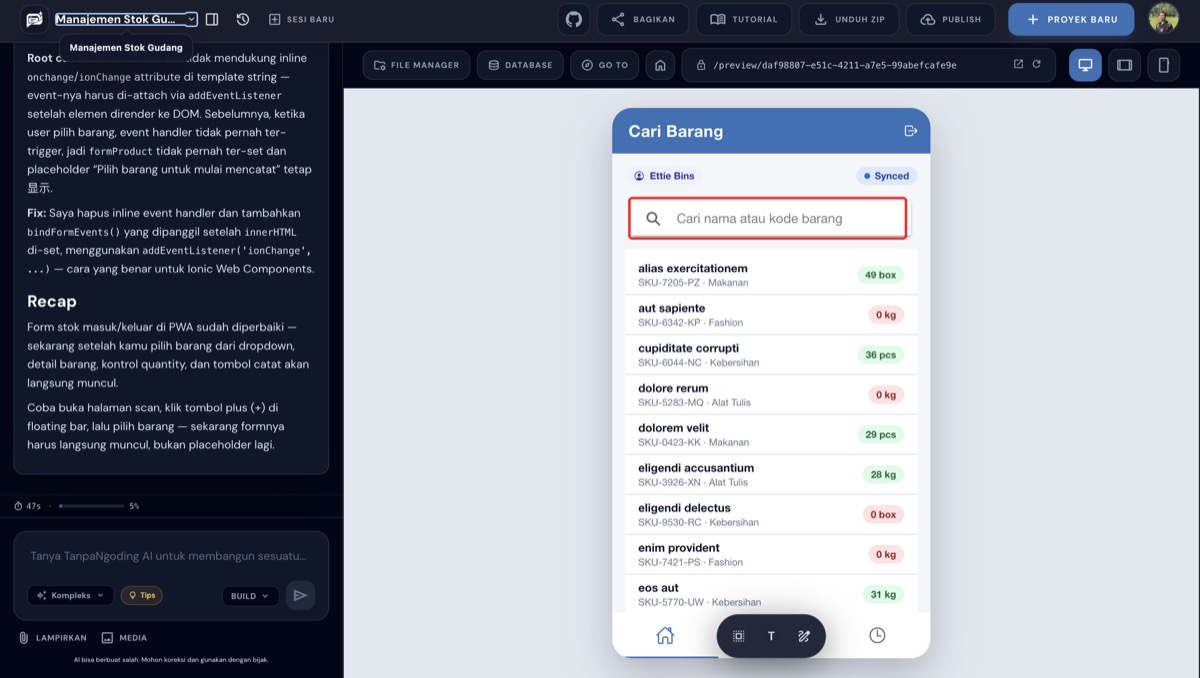Click the chat prompt input box
Image resolution: width=1200 pixels, height=678 pixels.
tap(170, 556)
